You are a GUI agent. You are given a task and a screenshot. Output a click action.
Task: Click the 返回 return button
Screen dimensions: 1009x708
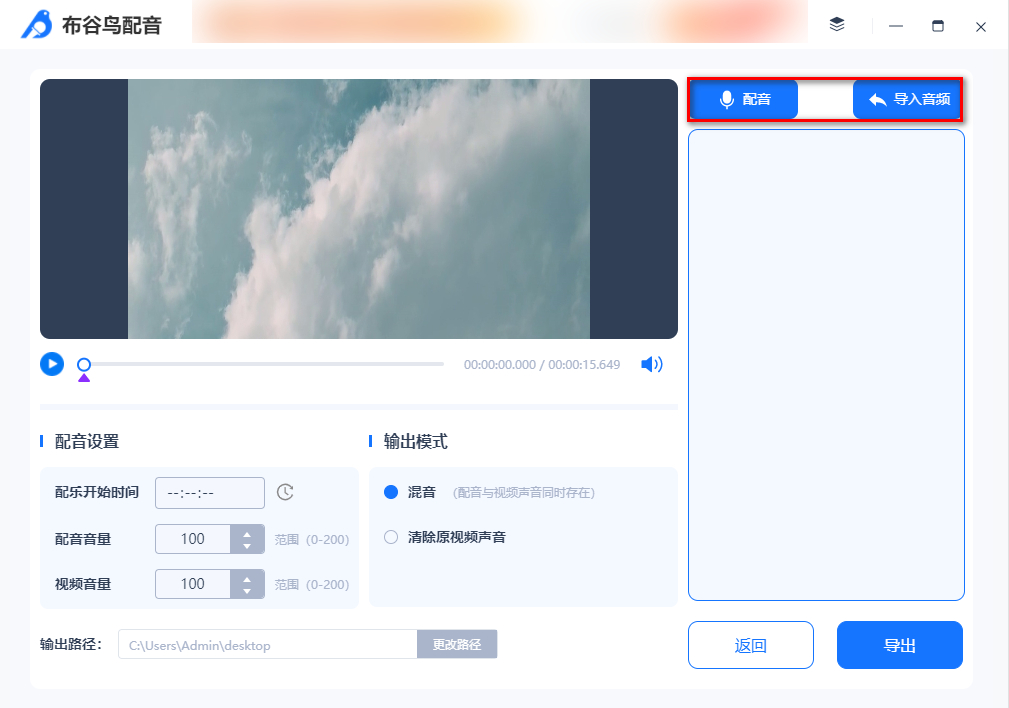pyautogui.click(x=750, y=644)
